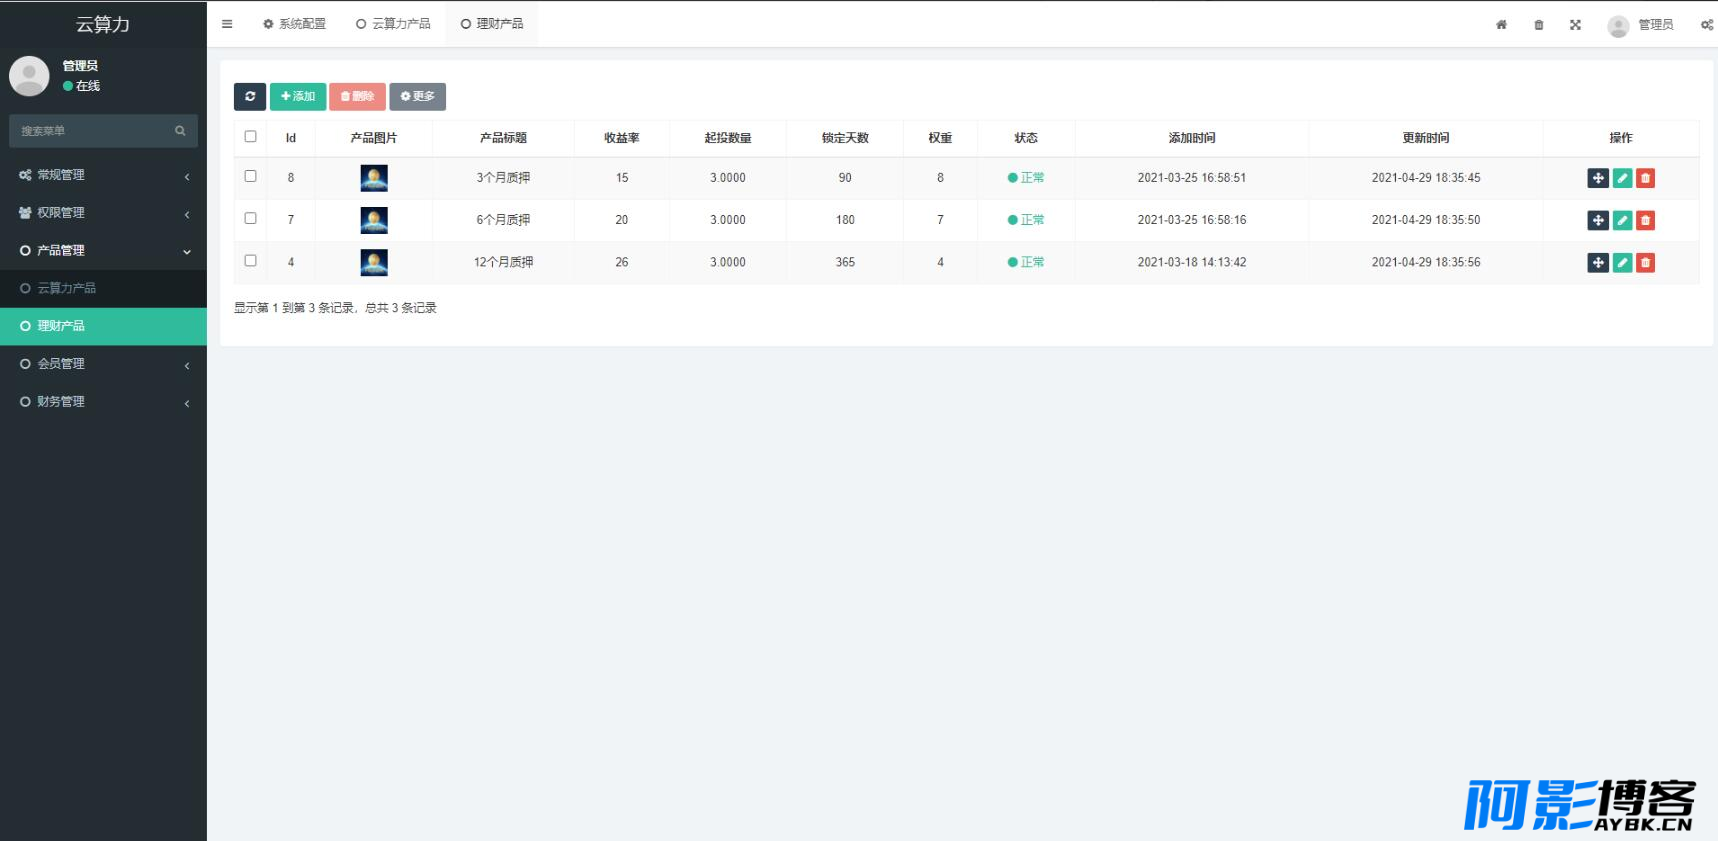
Task: Click the 搜索菜单 search field
Action: click(x=103, y=131)
